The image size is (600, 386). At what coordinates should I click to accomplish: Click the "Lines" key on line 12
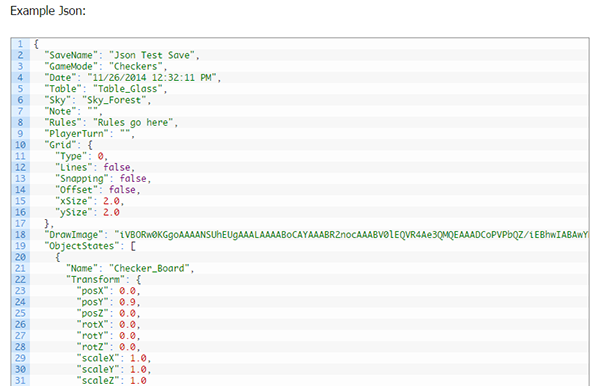(x=74, y=167)
